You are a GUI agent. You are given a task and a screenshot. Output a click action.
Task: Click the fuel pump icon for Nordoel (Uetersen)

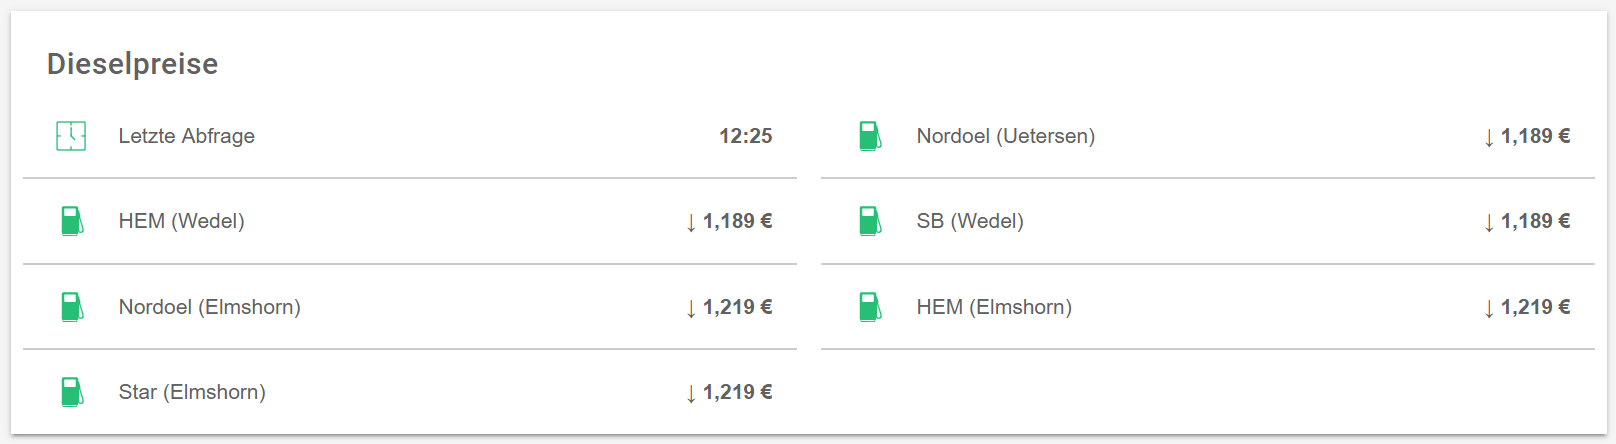(869, 136)
